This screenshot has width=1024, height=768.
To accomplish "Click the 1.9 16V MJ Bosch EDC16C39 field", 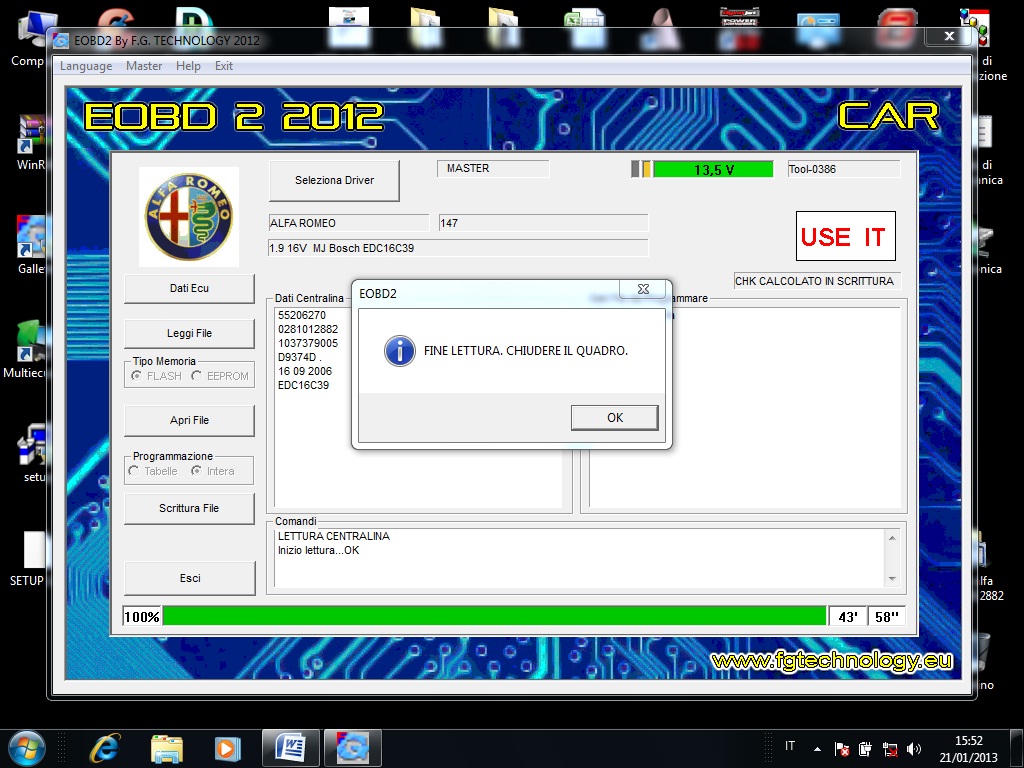I will pos(458,248).
